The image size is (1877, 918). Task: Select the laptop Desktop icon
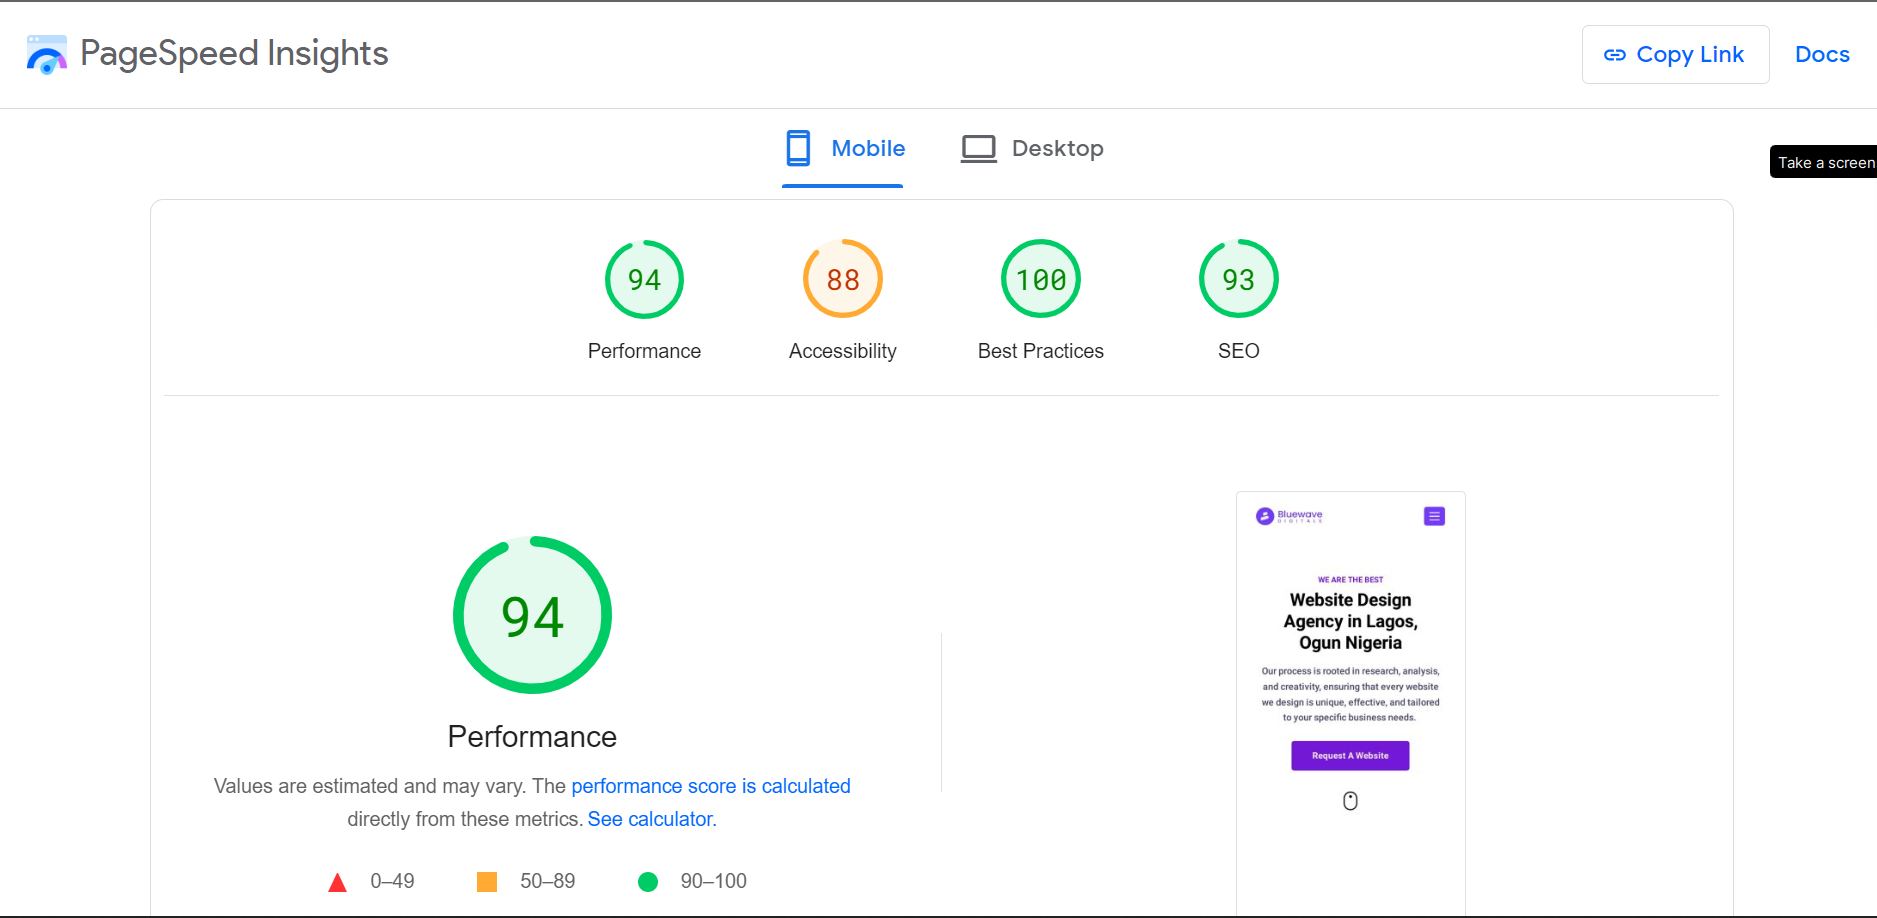coord(978,147)
